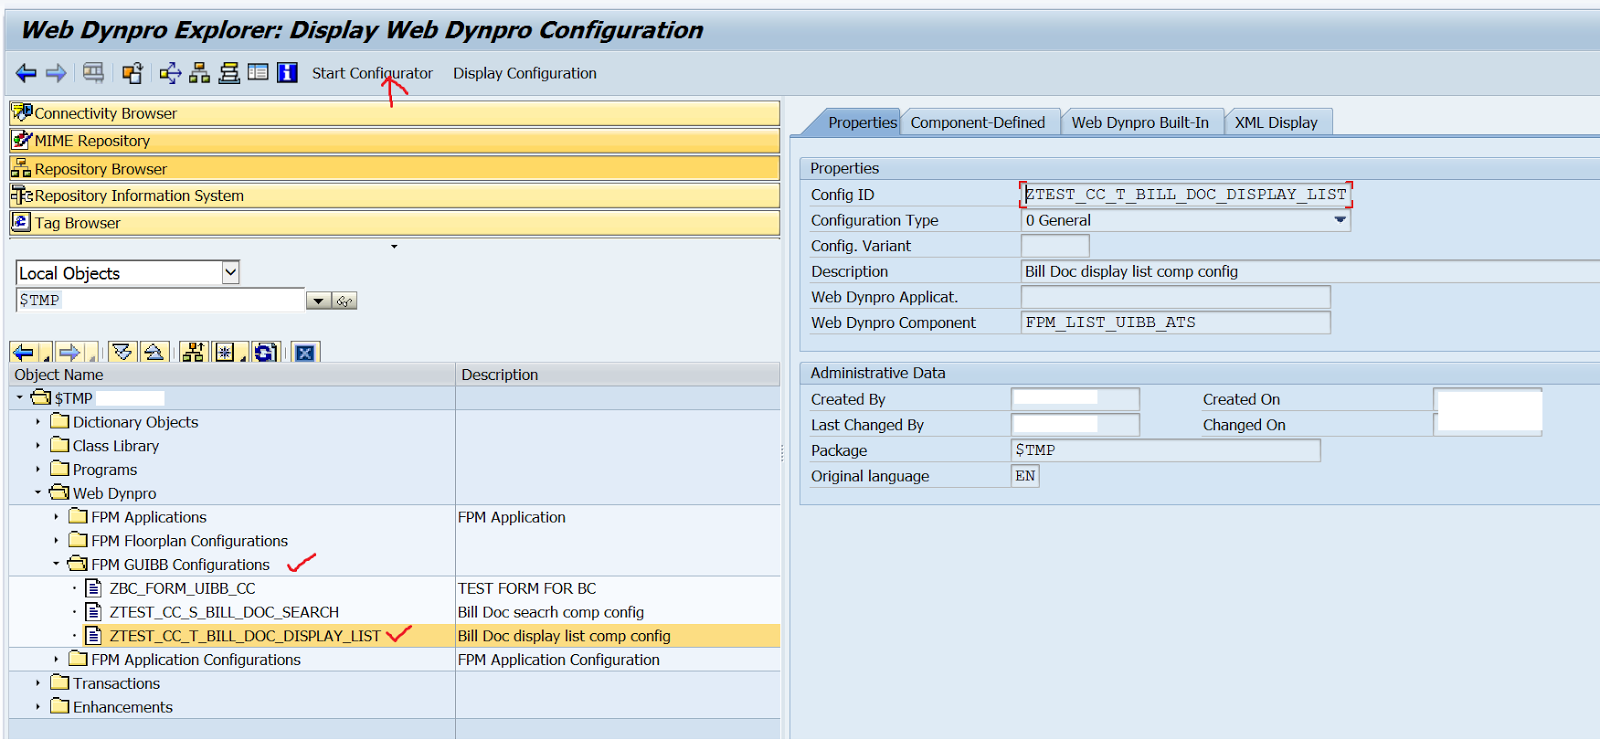Click the blue back arrow in top toolbar

pyautogui.click(x=26, y=73)
